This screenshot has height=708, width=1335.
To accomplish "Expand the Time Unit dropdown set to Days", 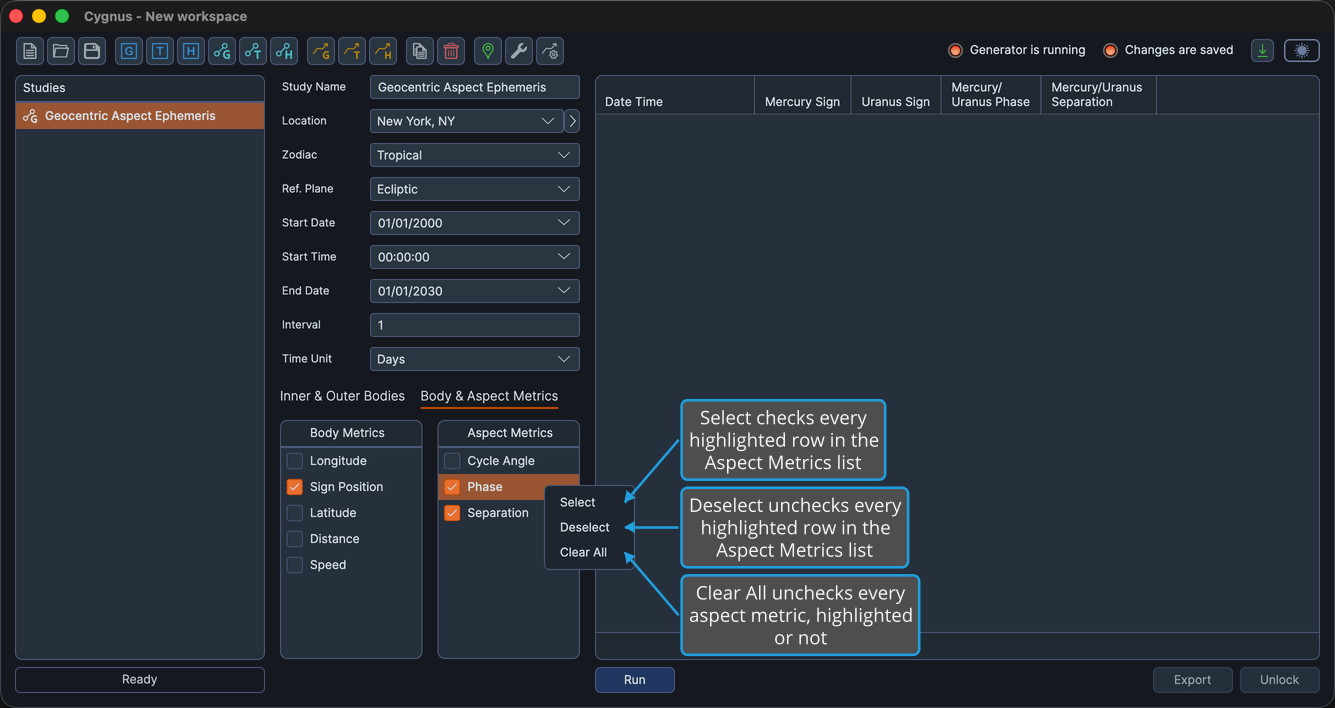I will pos(475,359).
